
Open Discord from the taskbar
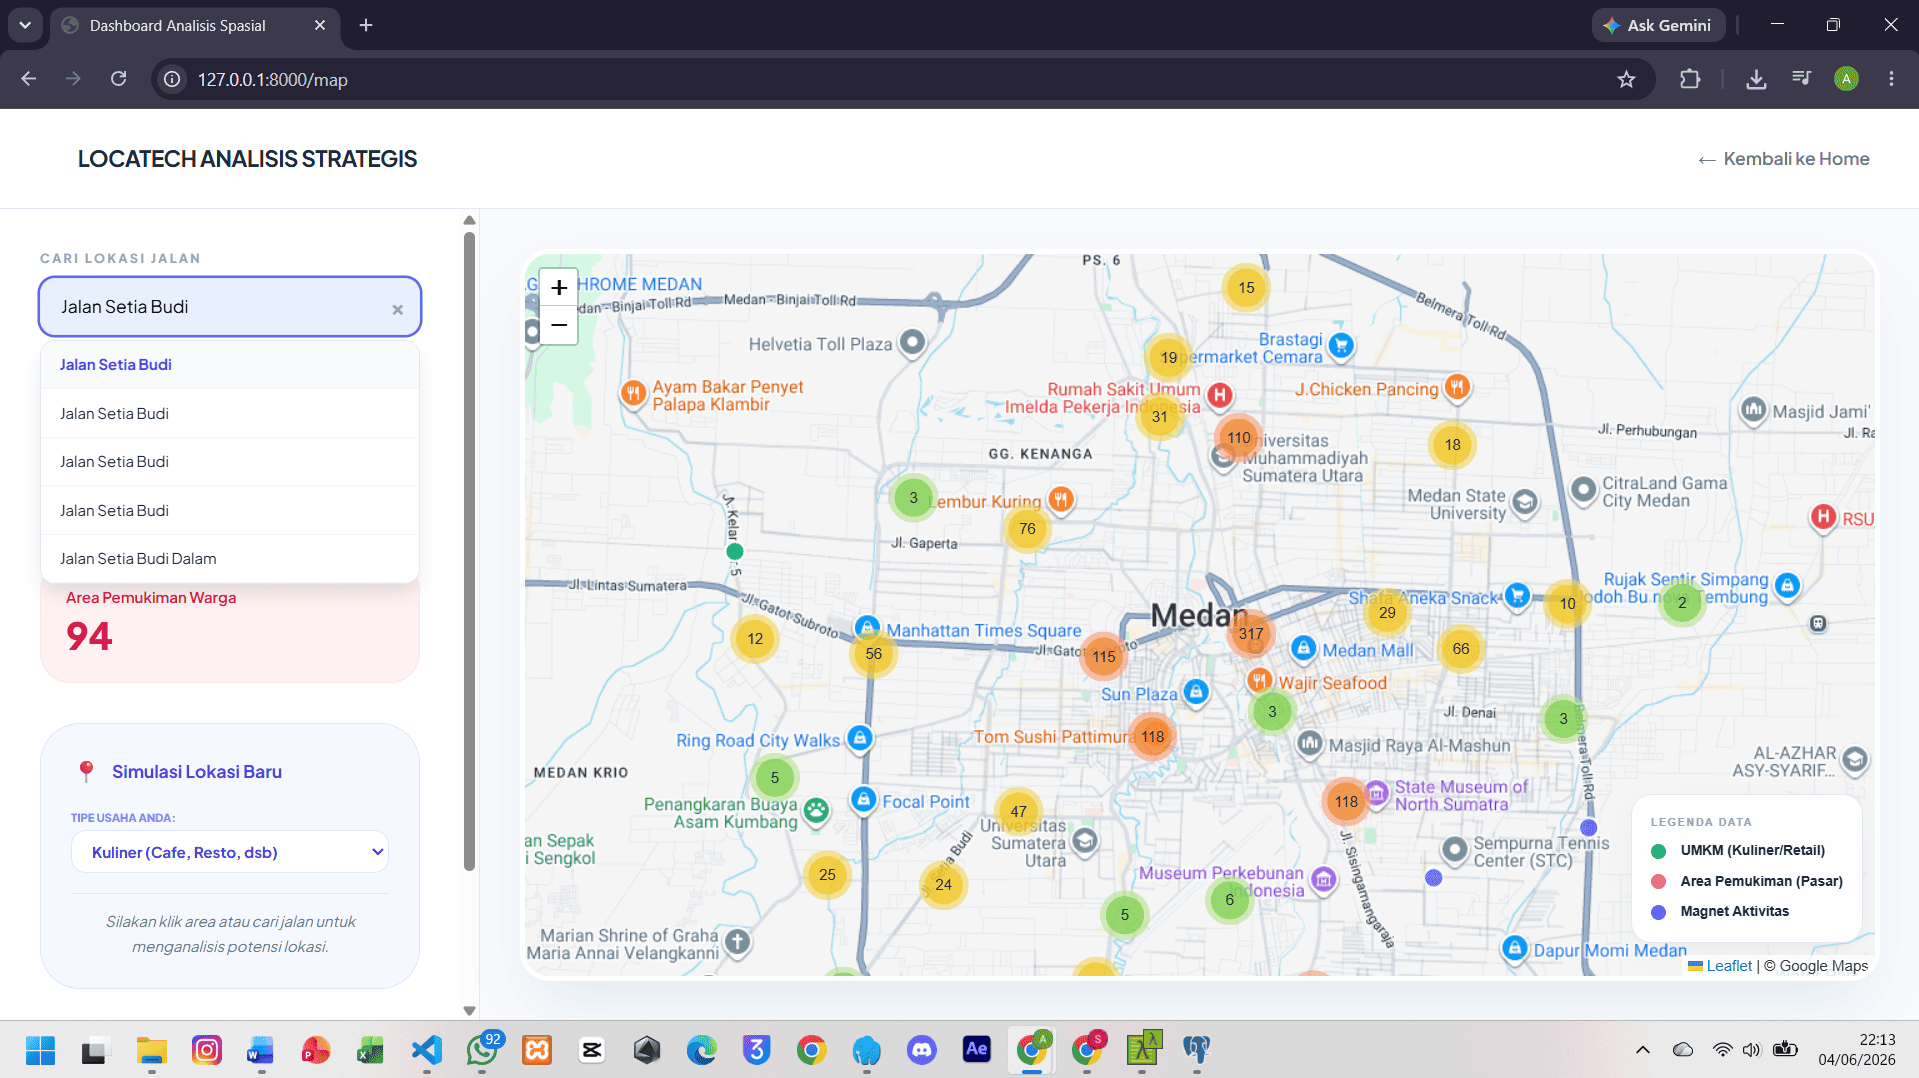click(922, 1050)
